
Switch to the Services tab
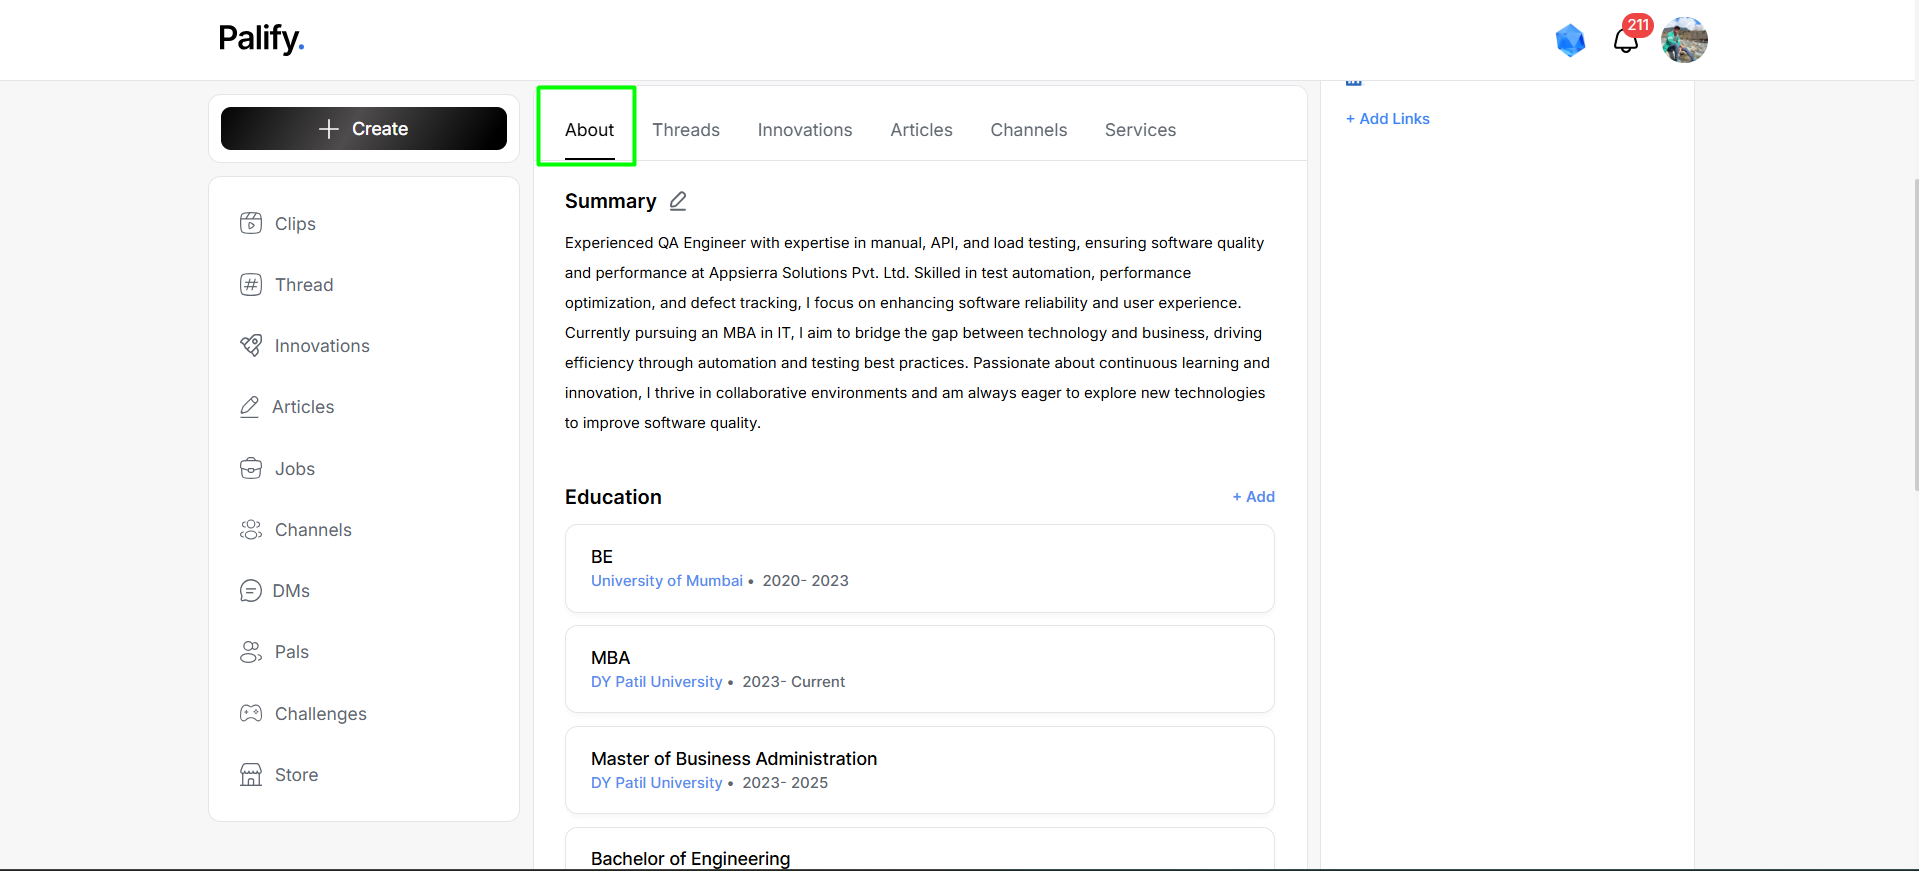[x=1140, y=130]
